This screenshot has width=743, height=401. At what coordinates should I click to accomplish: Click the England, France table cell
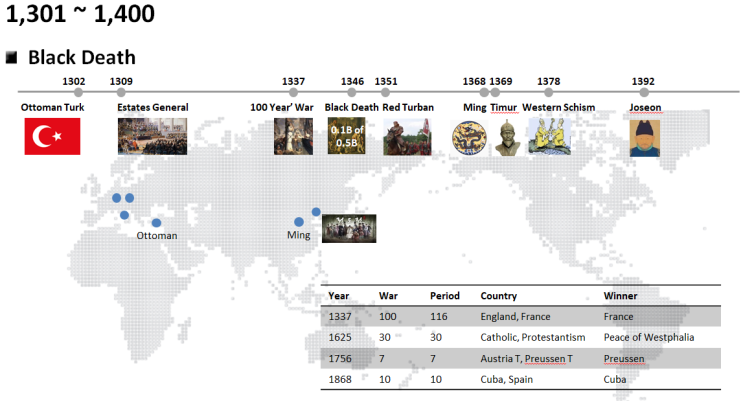point(515,316)
